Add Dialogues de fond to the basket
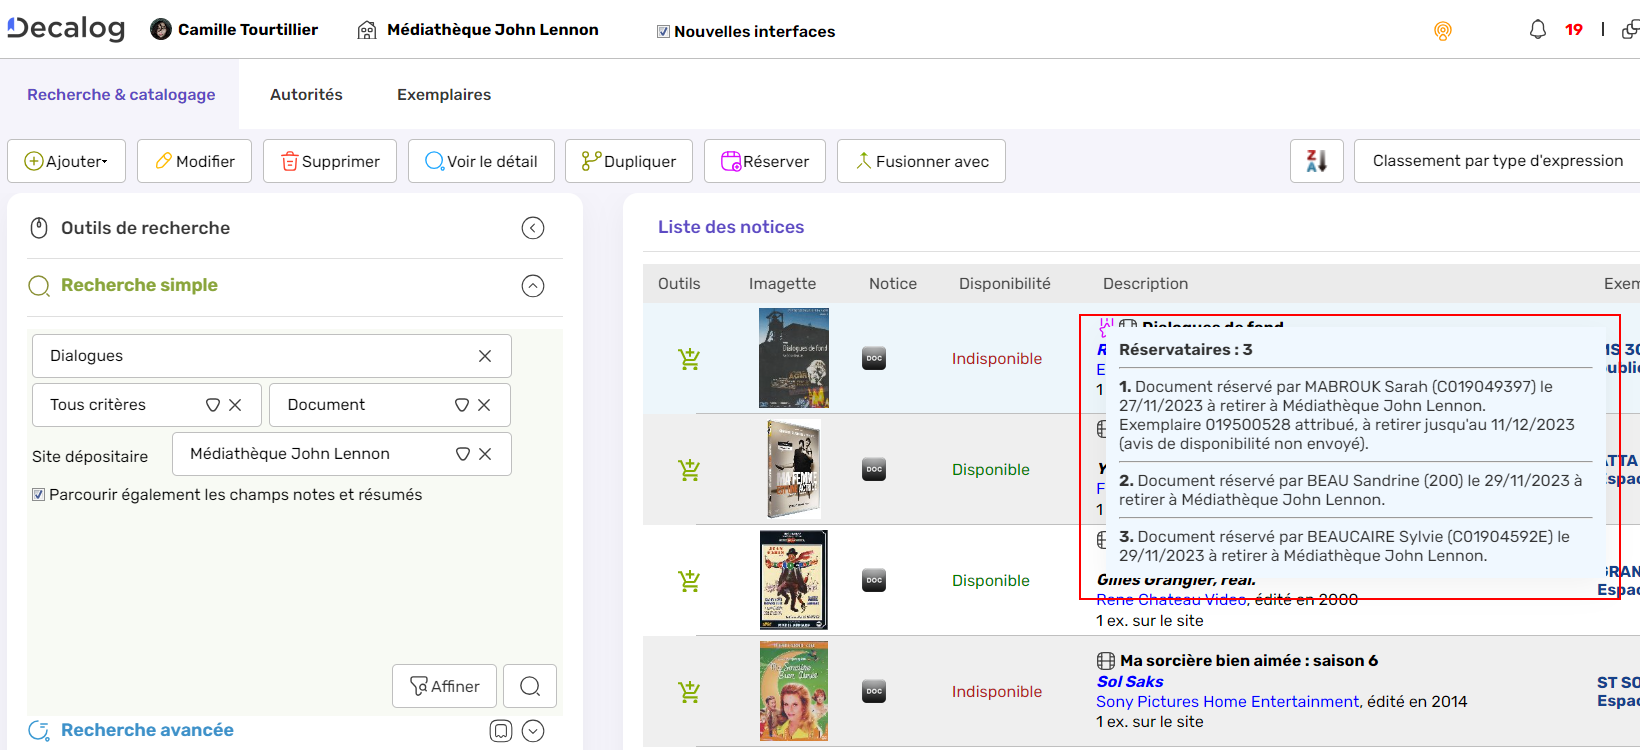 point(689,359)
